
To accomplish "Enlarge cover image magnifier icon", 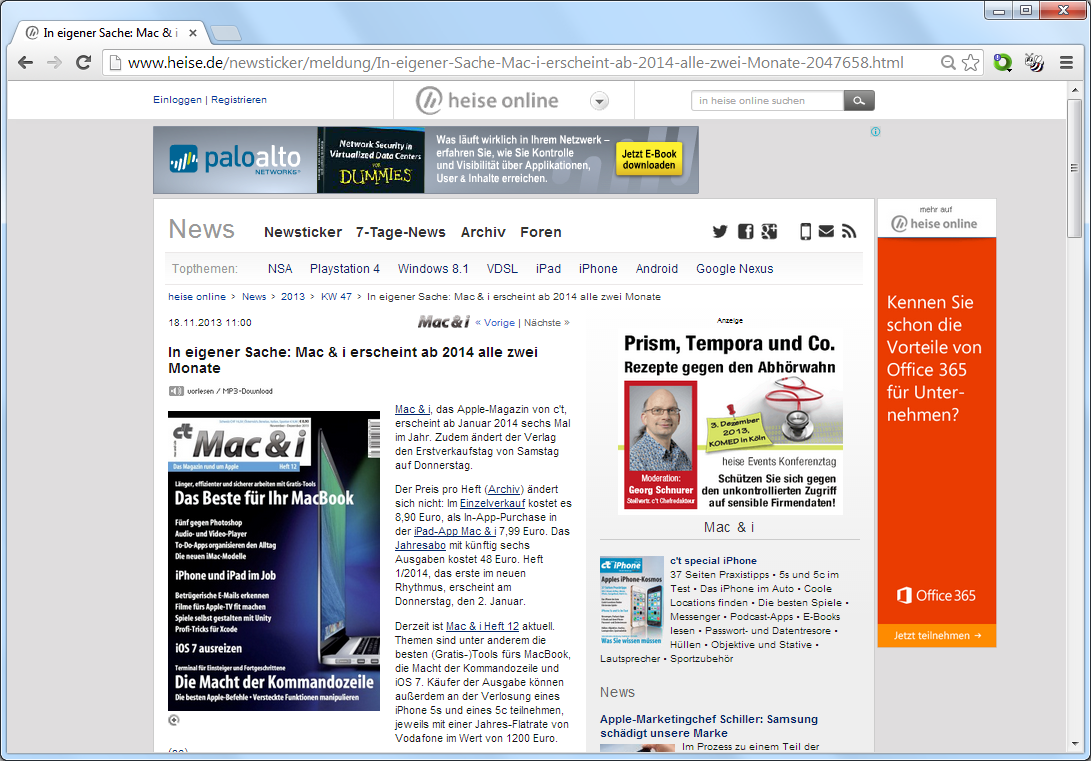I will (x=174, y=720).
